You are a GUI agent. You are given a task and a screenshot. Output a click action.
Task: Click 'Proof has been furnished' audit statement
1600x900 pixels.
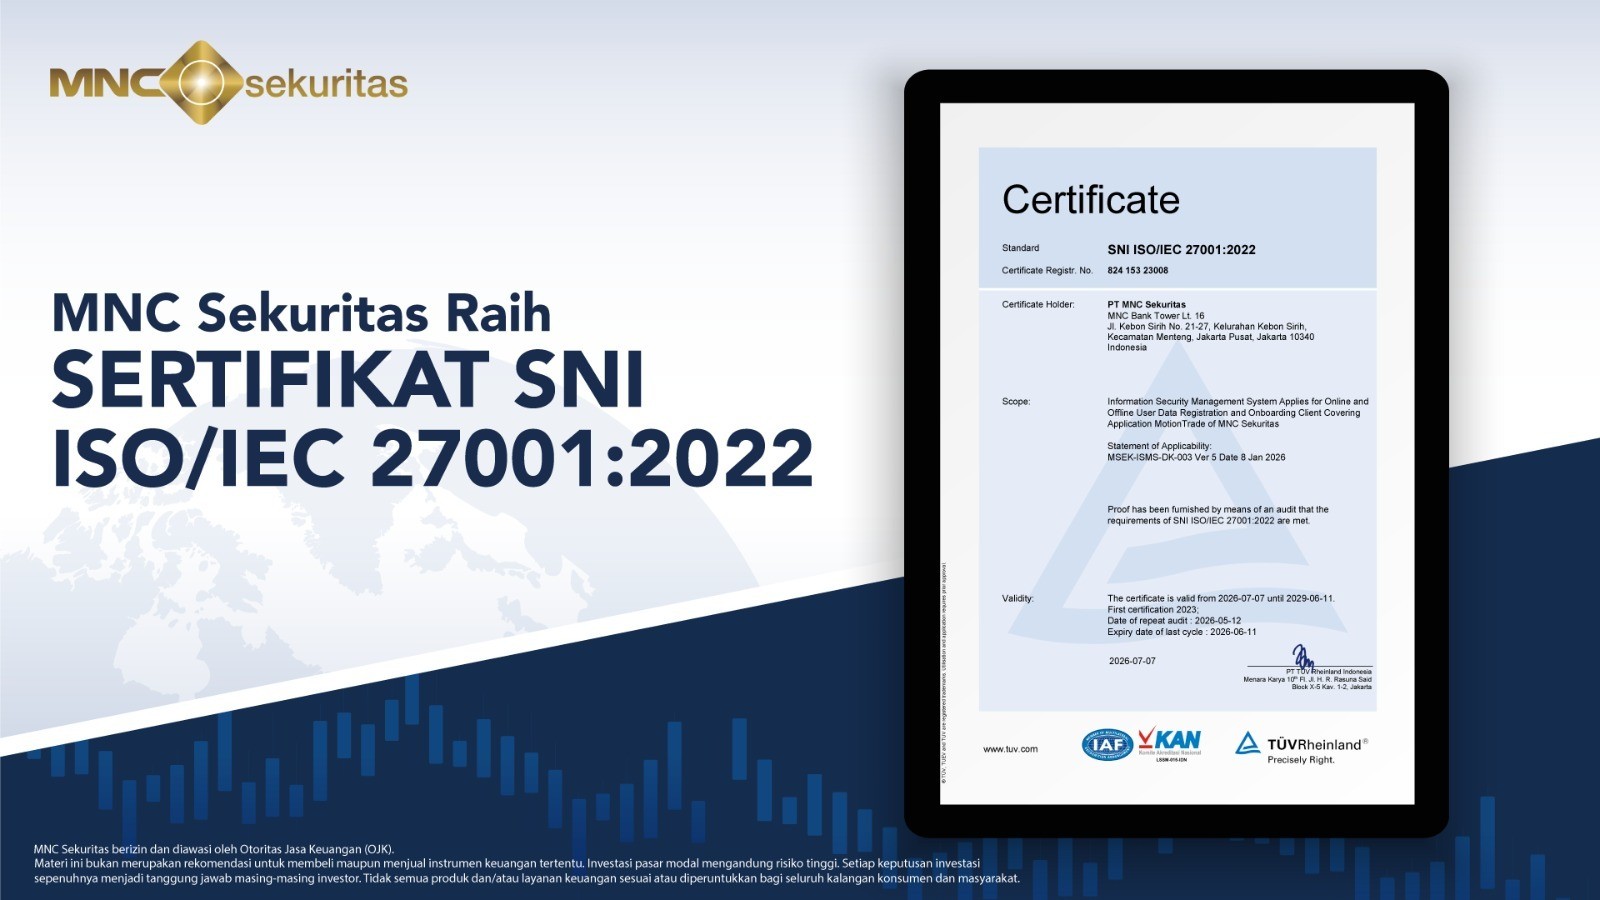pyautogui.click(x=1218, y=515)
